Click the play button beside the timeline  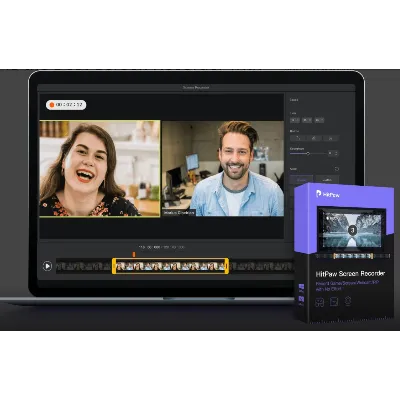click(x=47, y=266)
